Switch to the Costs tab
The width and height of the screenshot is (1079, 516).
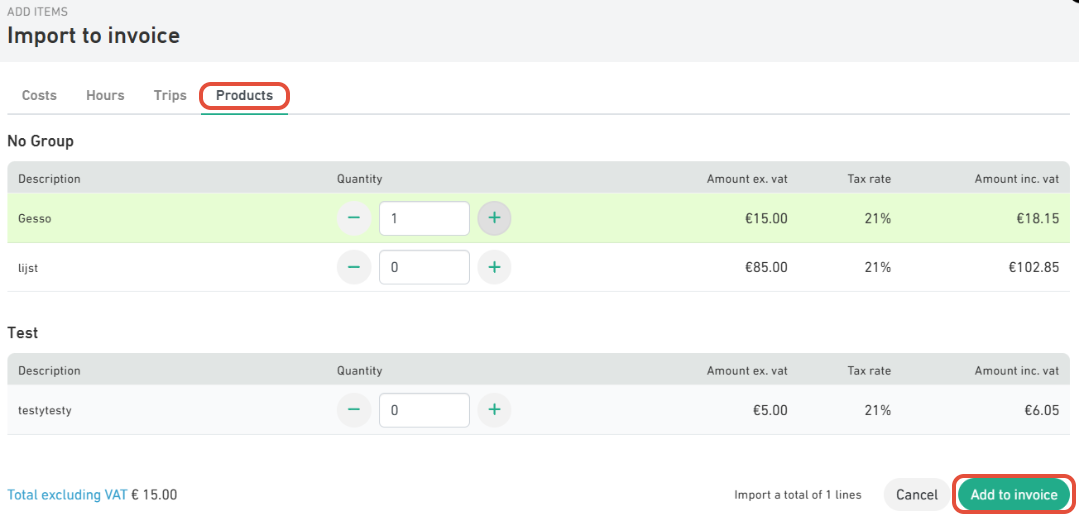tap(39, 96)
